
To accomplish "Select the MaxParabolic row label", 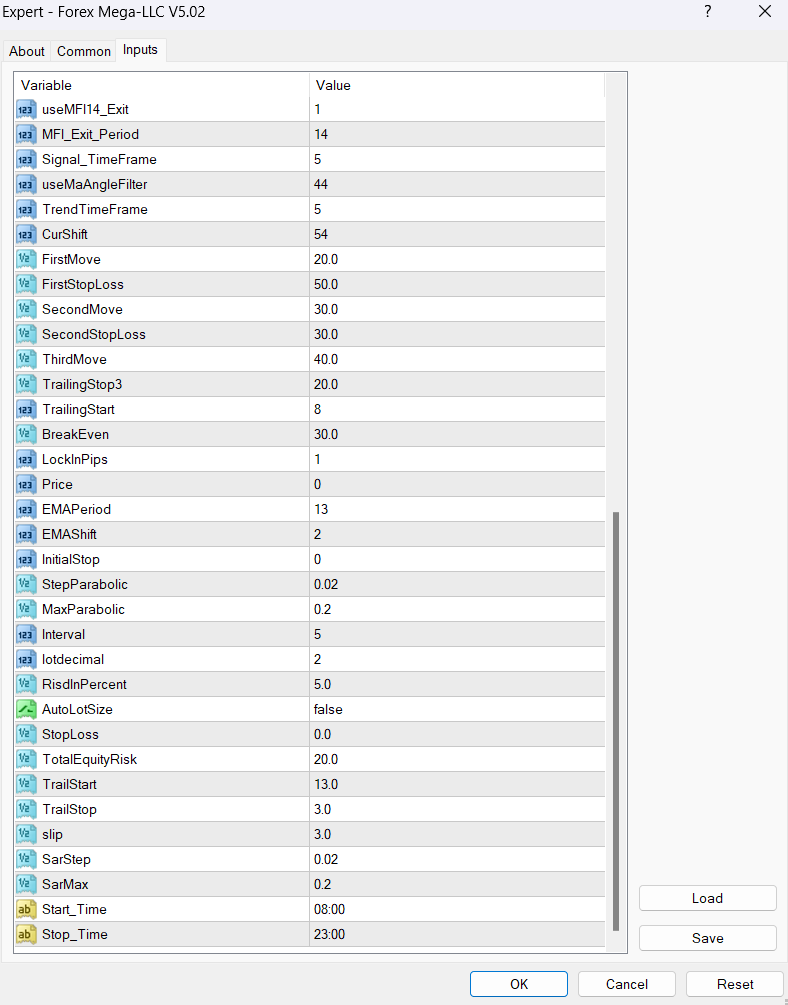I will pos(83,610).
